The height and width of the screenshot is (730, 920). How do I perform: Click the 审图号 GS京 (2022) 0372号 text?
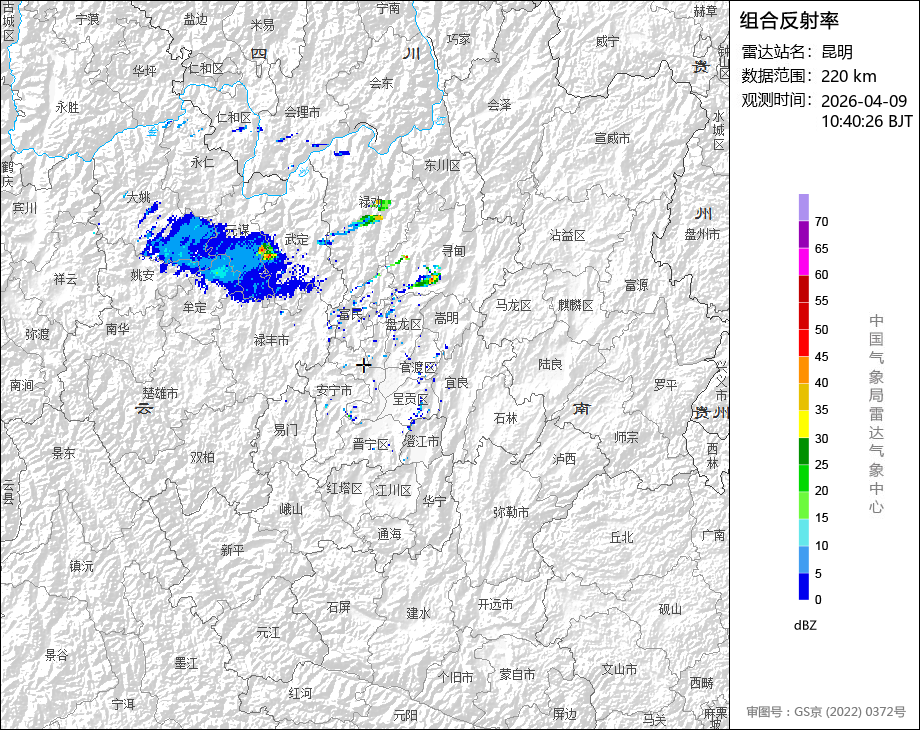pos(826,712)
